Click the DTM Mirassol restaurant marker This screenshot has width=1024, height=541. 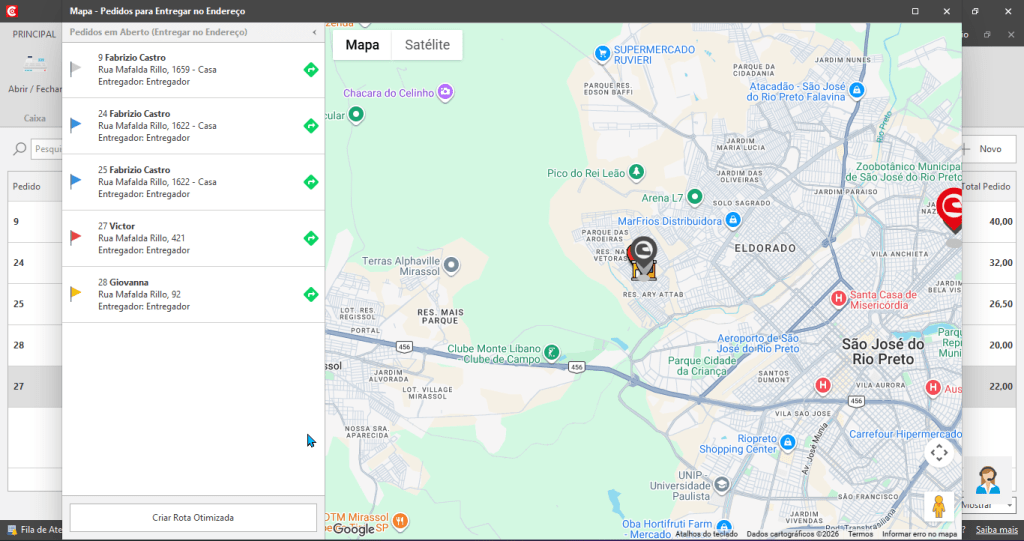click(x=400, y=521)
